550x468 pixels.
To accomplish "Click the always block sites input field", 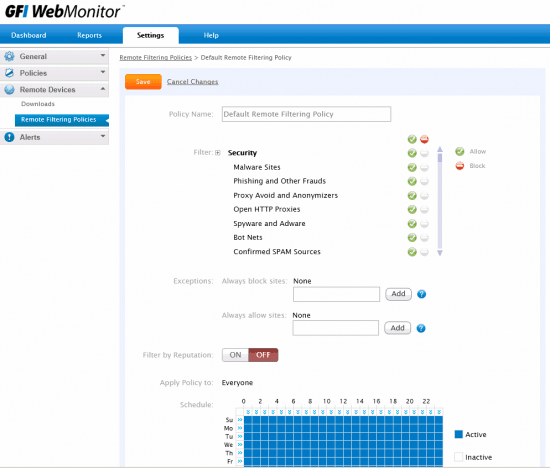I will [x=336, y=294].
